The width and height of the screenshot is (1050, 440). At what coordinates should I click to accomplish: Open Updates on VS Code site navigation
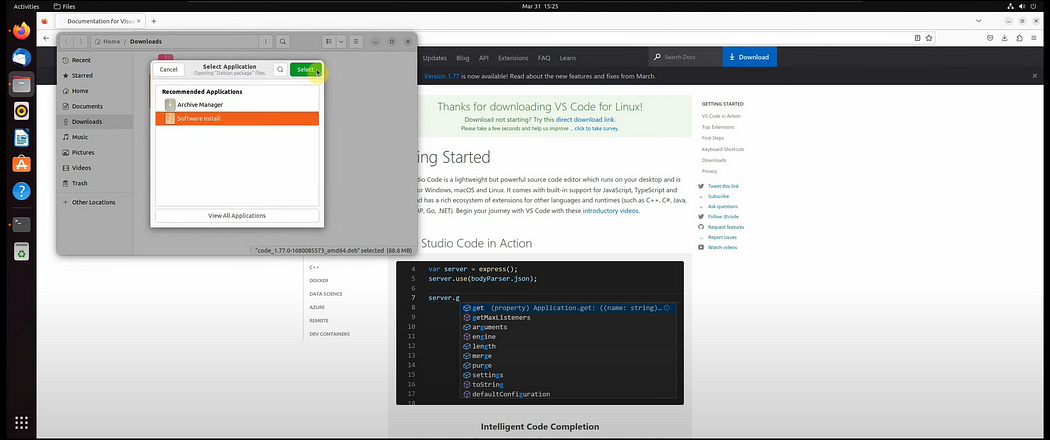tap(435, 58)
